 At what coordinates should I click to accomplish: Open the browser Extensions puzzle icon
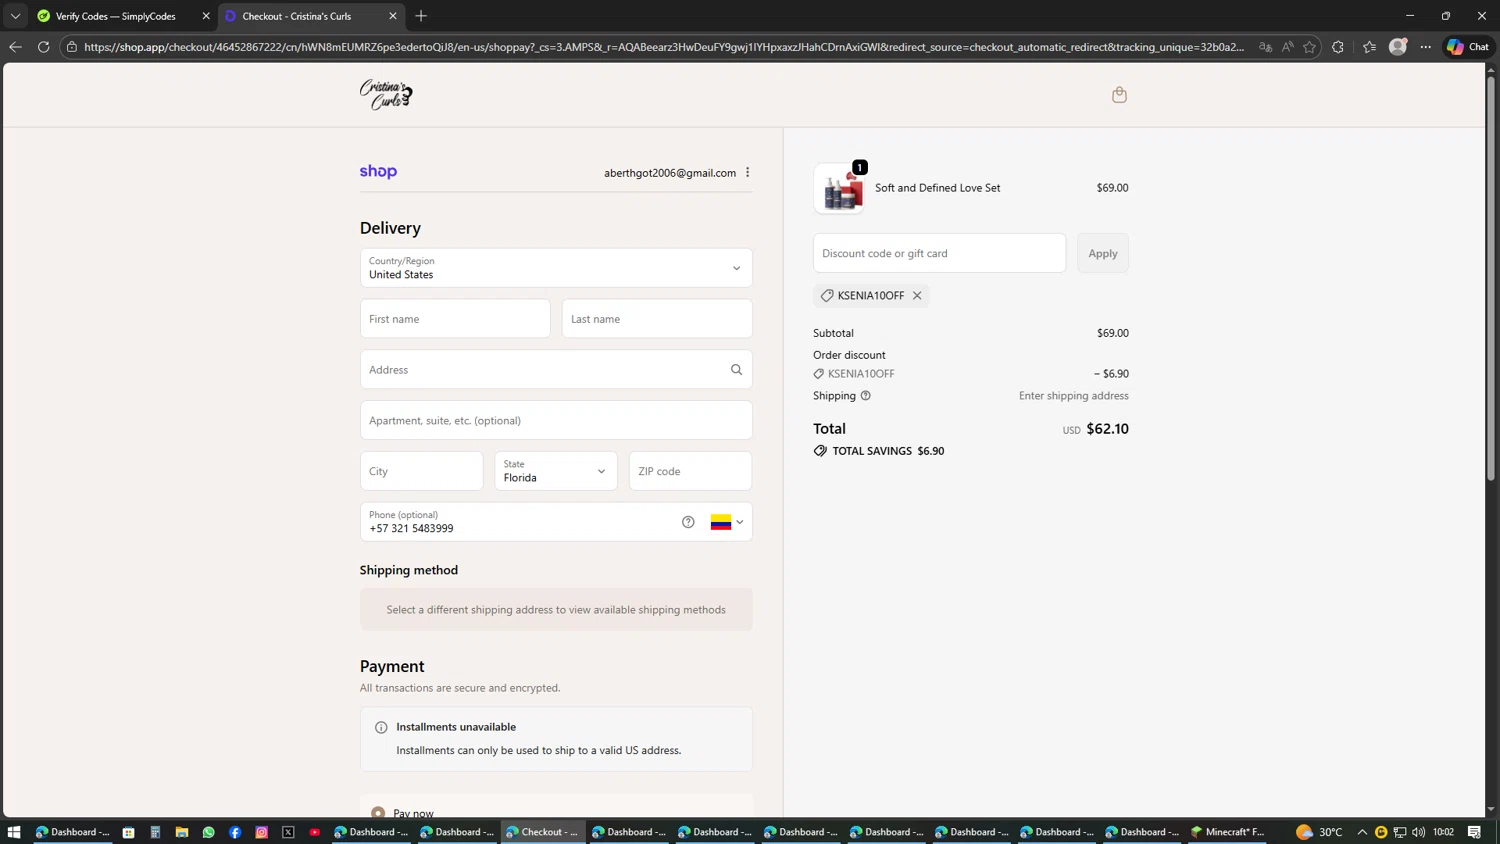coord(1338,47)
